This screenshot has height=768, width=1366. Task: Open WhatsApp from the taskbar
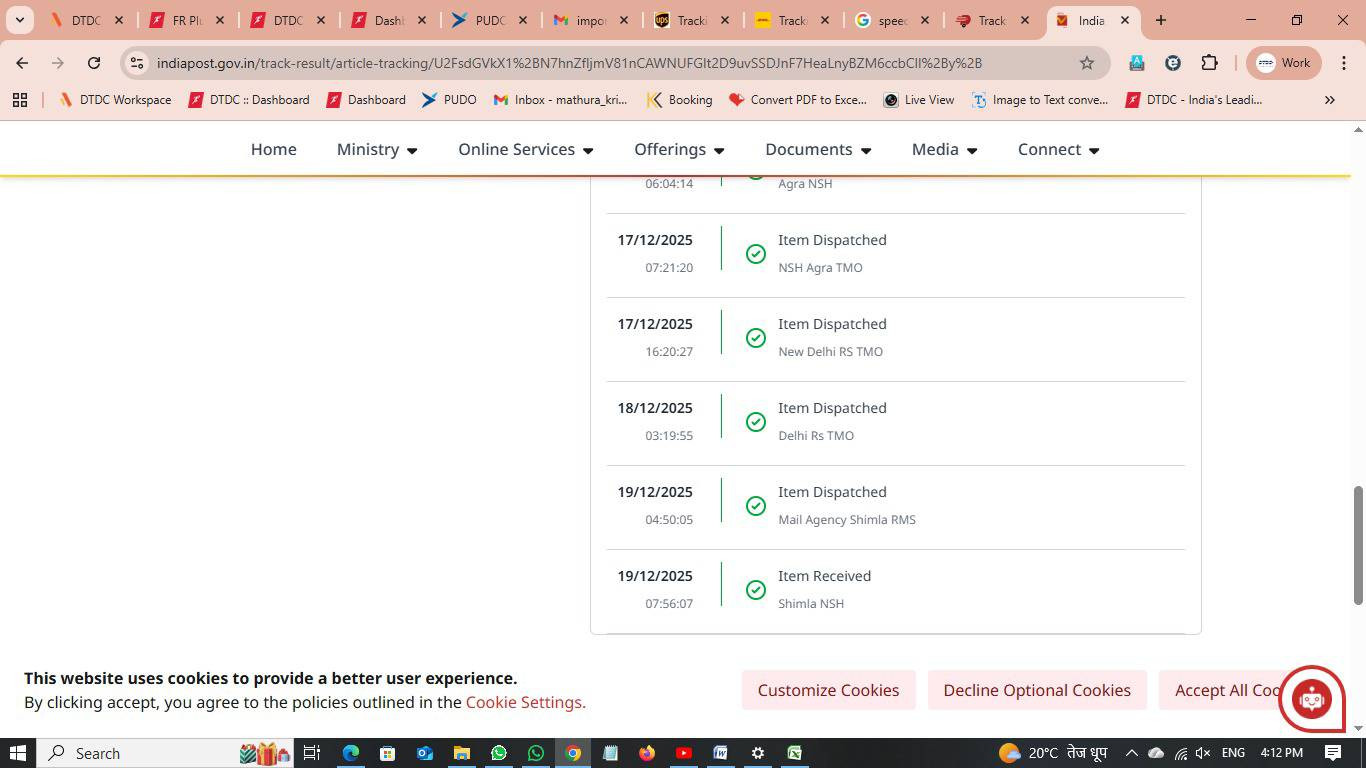499,753
